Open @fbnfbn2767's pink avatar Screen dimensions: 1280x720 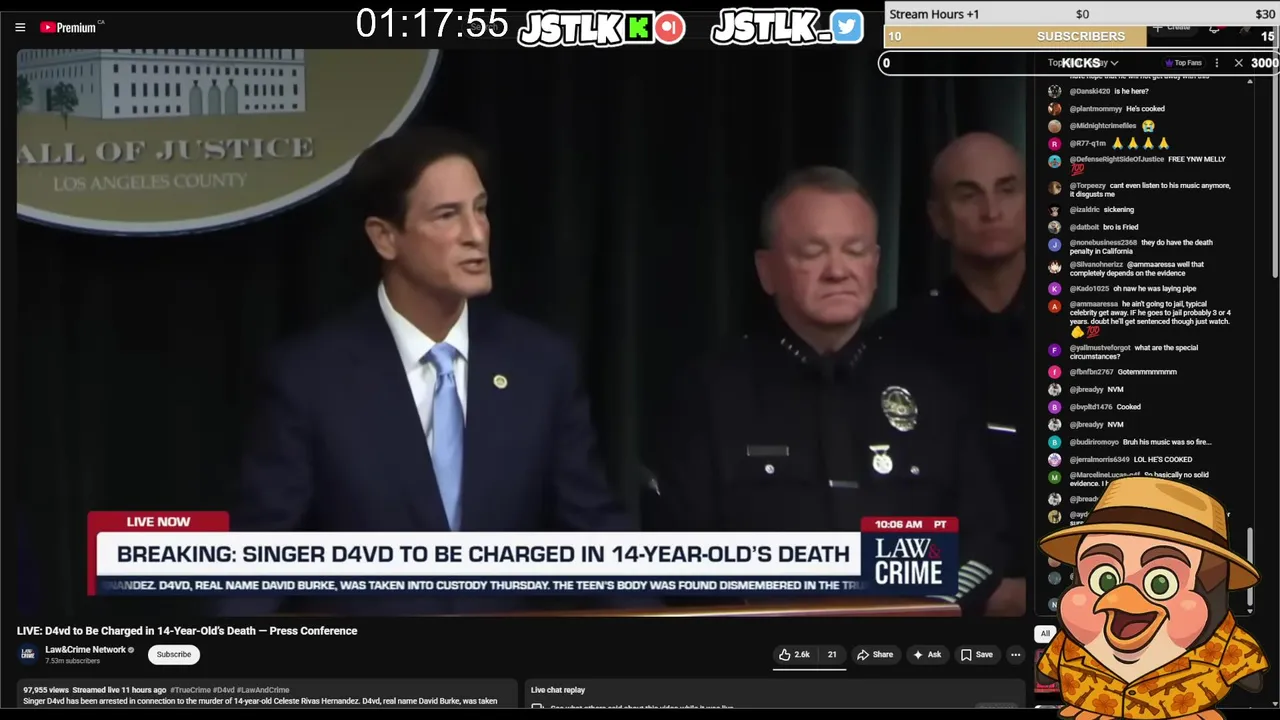pyautogui.click(x=1054, y=372)
